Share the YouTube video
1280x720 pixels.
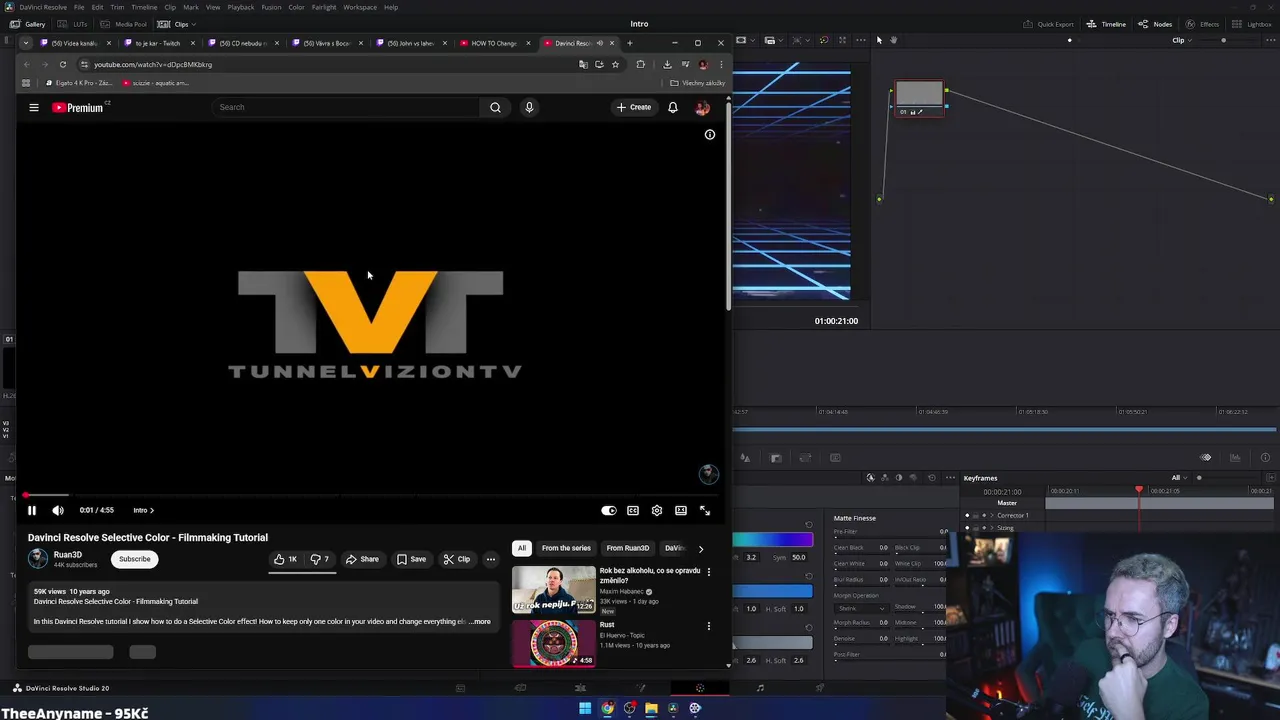(x=362, y=559)
